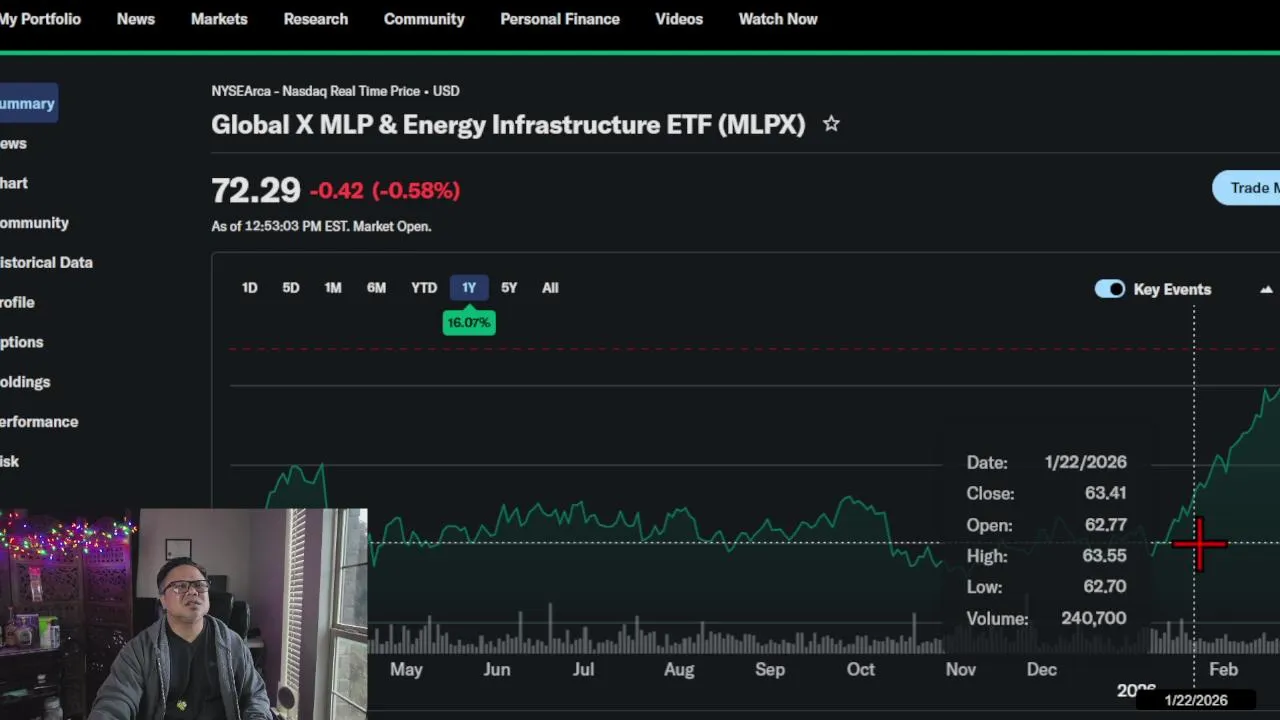Open the News menu
The width and height of the screenshot is (1280, 720).
(x=136, y=19)
